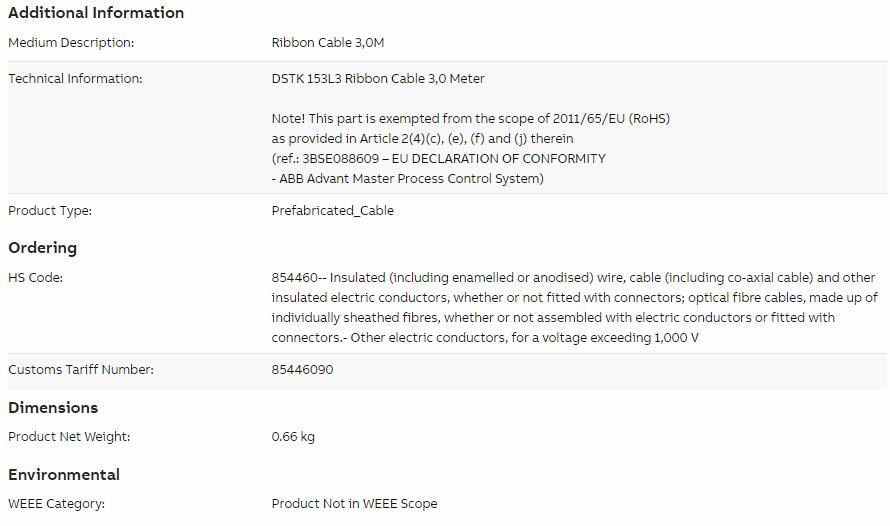Image resolution: width=890 pixels, height=526 pixels.
Task: Select the Prefabricated_Cable value
Action: tap(333, 211)
